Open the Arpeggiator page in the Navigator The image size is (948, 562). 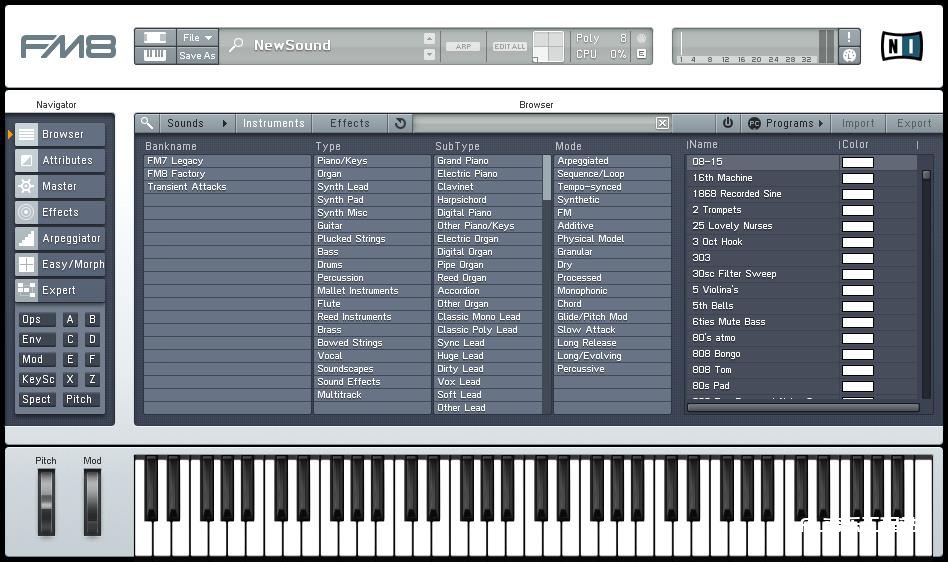tap(59, 238)
